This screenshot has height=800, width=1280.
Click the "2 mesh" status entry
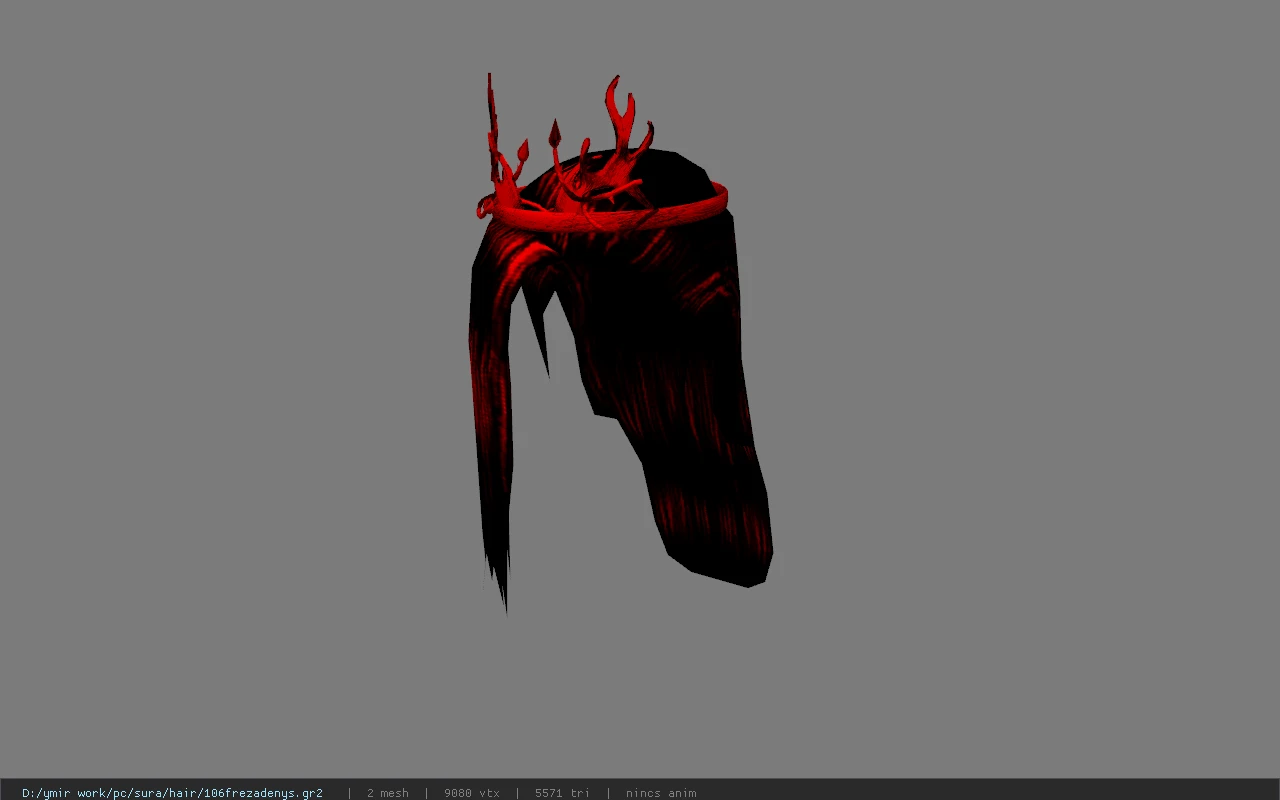pos(388,793)
